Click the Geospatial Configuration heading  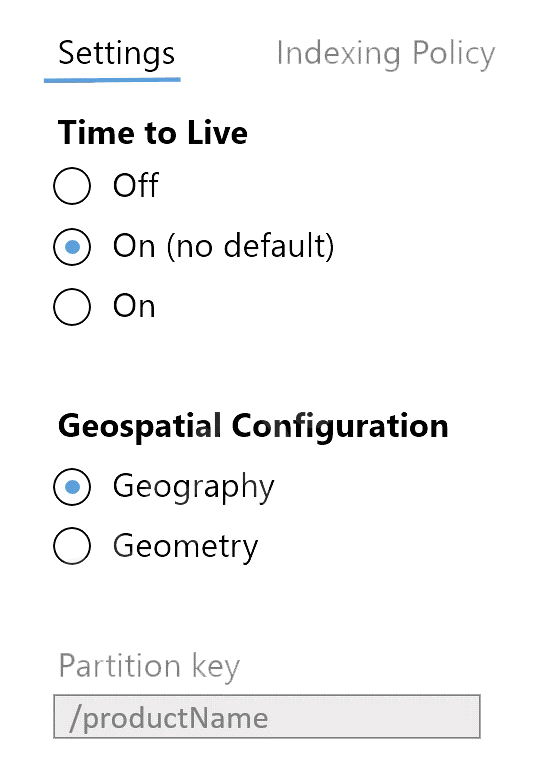[x=253, y=426]
